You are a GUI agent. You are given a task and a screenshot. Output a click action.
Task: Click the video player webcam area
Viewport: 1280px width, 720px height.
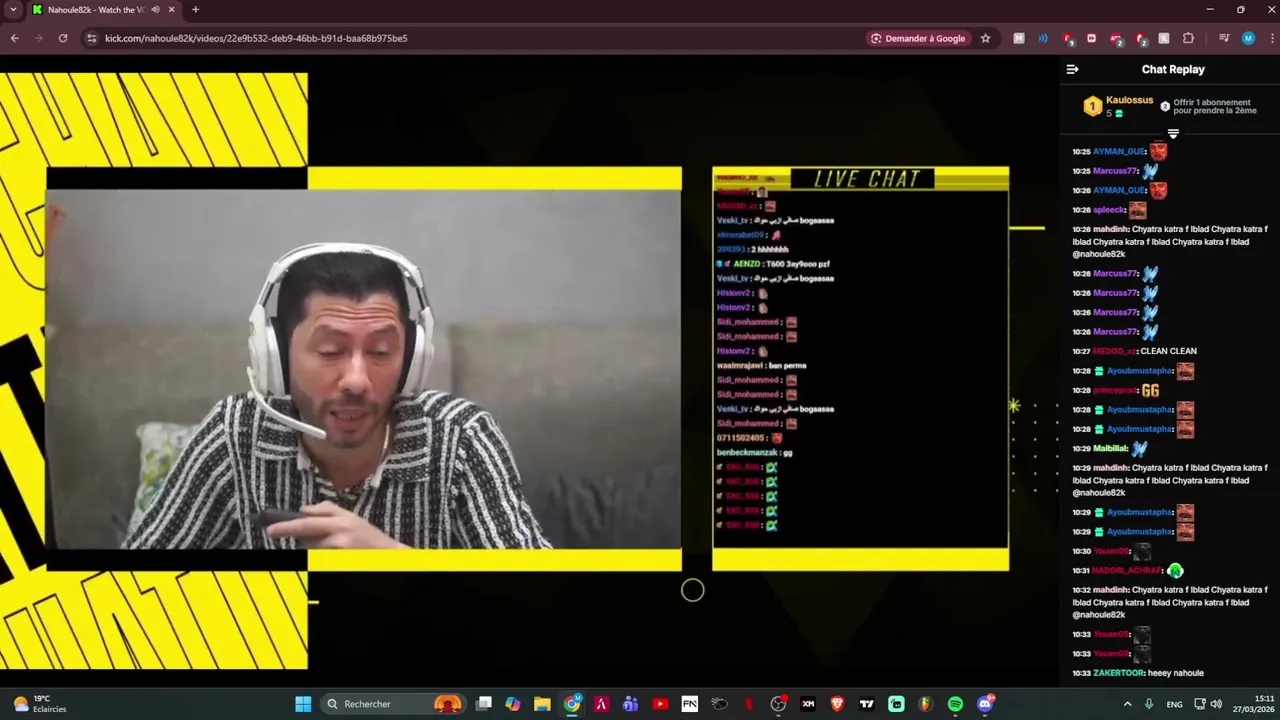[364, 369]
